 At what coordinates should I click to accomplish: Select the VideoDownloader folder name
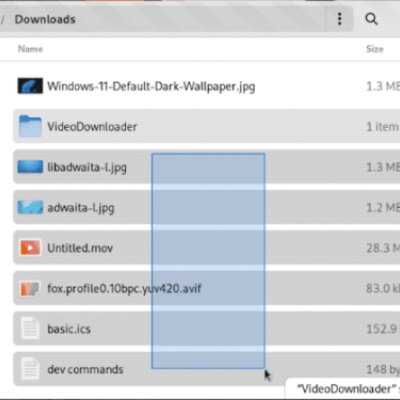[x=92, y=127]
